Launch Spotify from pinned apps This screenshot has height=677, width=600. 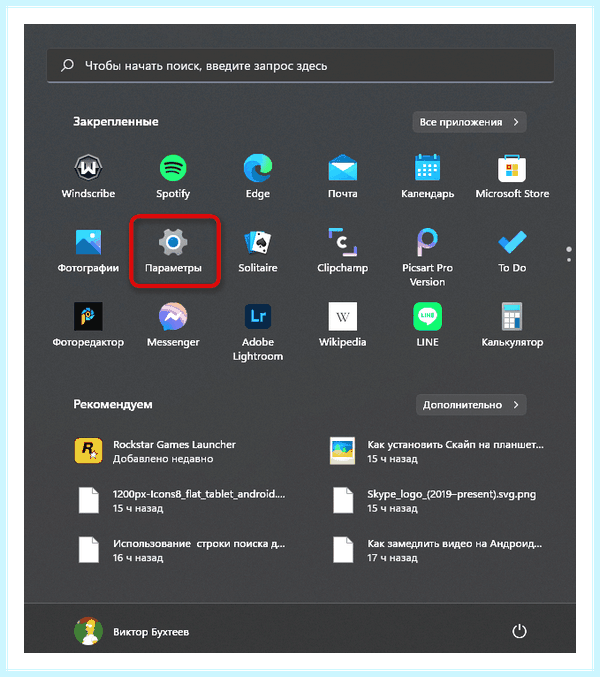coord(173,176)
